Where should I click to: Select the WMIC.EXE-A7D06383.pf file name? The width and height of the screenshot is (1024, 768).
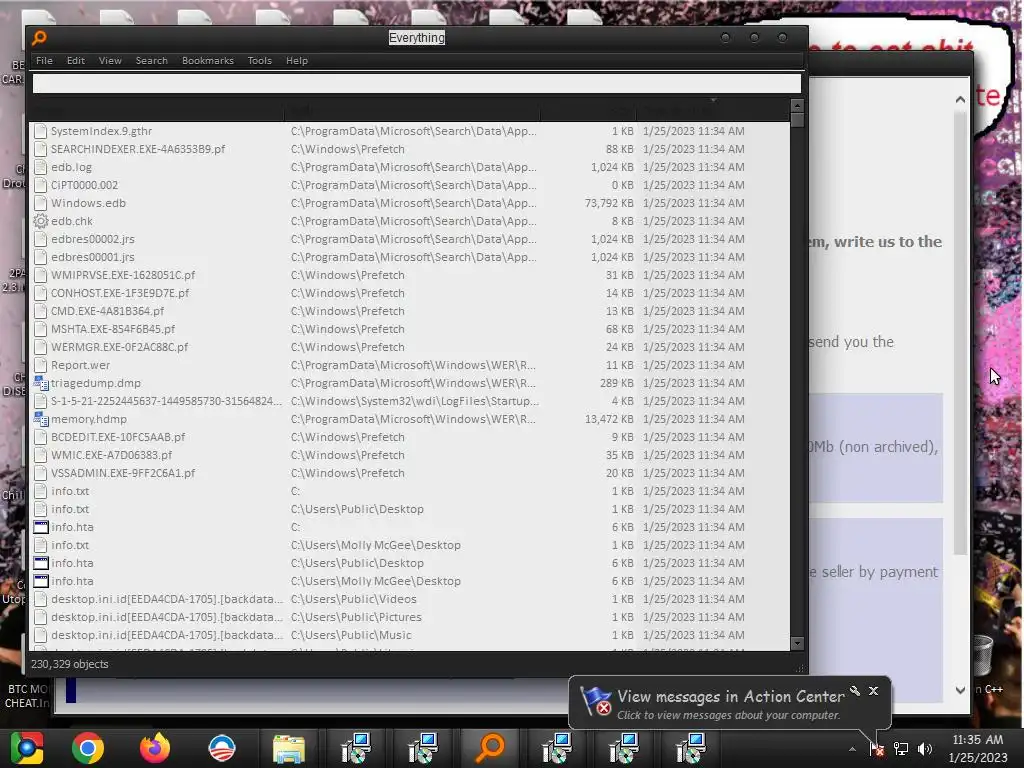click(112, 455)
